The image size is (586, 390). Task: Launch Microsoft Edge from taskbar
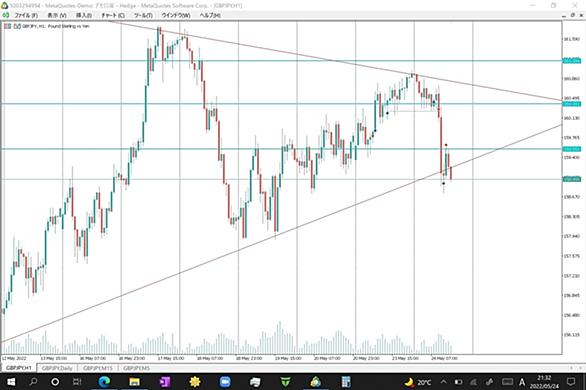pyautogui.click(x=105, y=382)
